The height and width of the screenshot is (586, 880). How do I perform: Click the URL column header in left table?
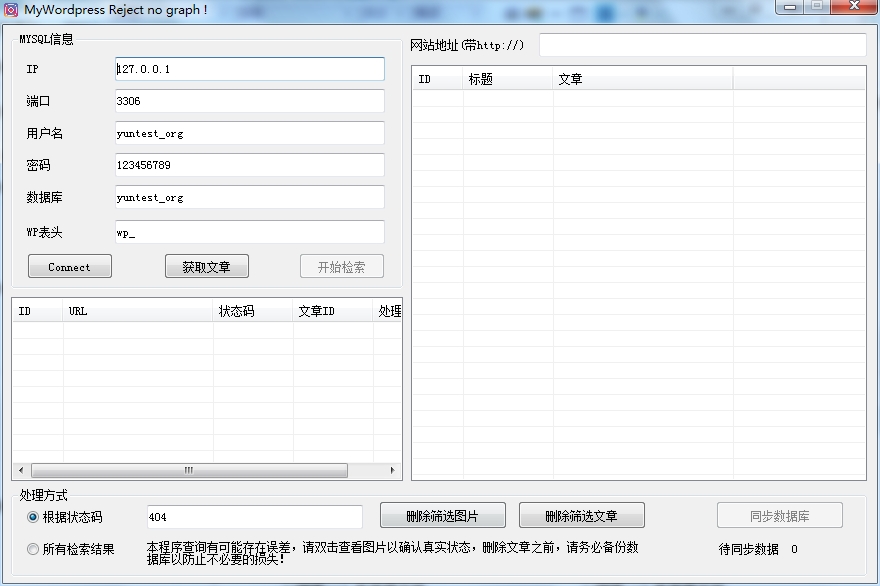[x=138, y=311]
